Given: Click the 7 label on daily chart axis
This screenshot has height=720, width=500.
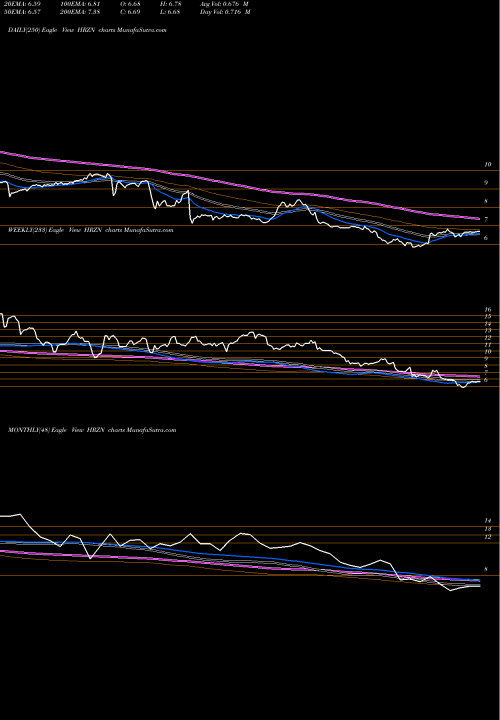Looking at the screenshot, I should click(x=486, y=219).
